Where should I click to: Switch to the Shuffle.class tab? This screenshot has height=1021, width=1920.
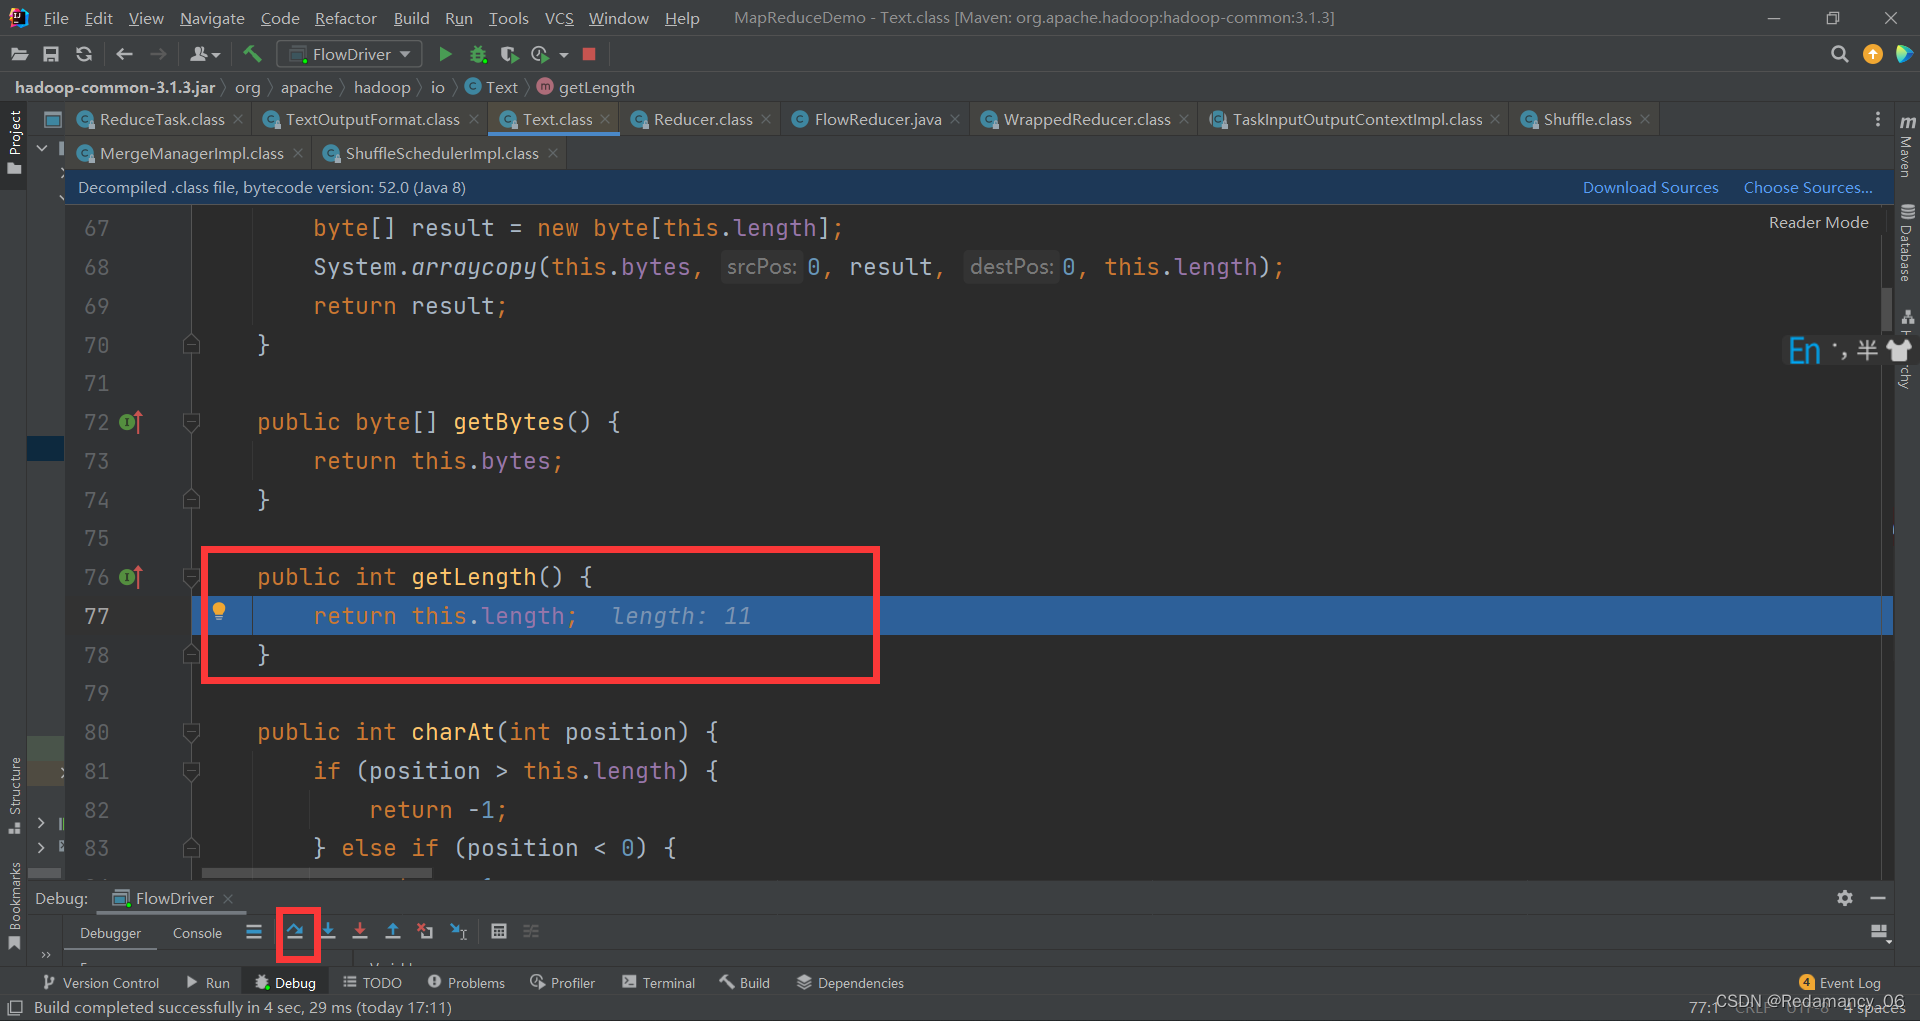[x=1587, y=120]
